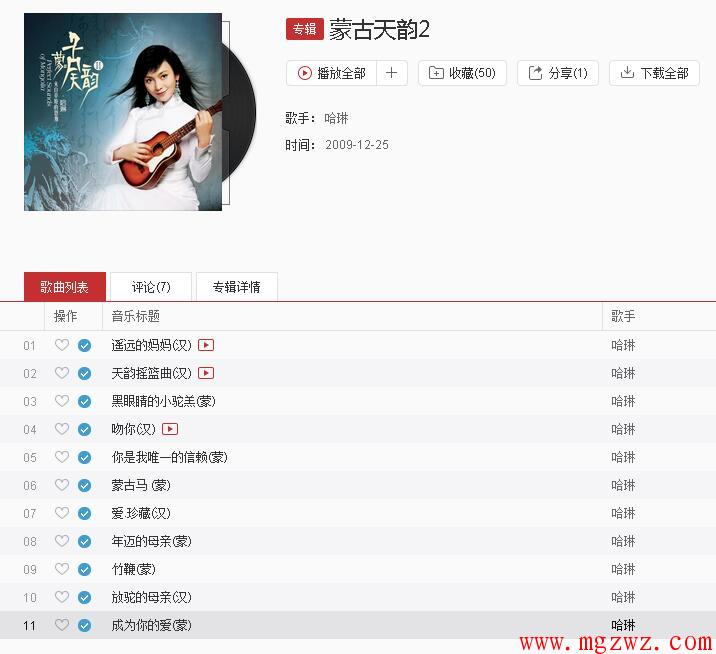716x654 pixels.
Task: Select the 歌曲列表 tab
Action: 64,287
